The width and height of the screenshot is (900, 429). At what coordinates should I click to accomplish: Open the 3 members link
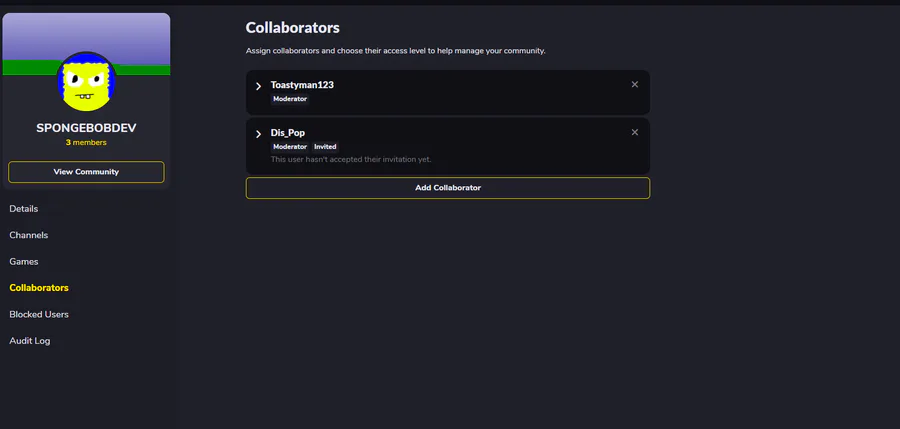86,143
